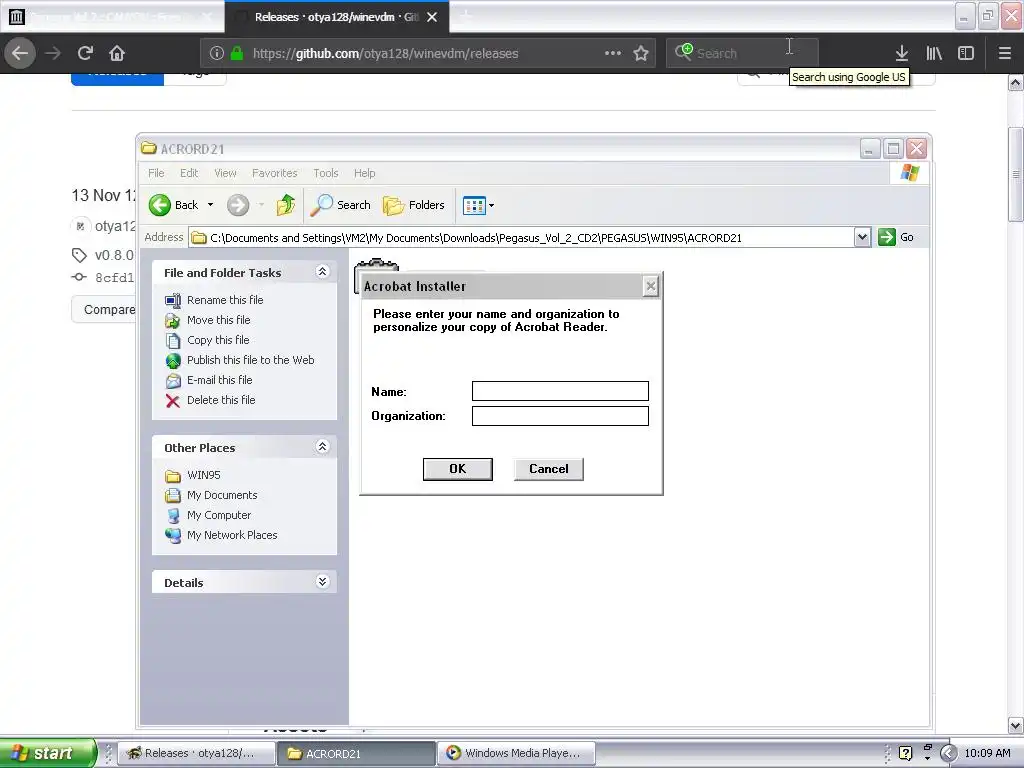The width and height of the screenshot is (1024, 768).
Task: Close the Acrobat Installer dialog
Action: pyautogui.click(x=650, y=286)
